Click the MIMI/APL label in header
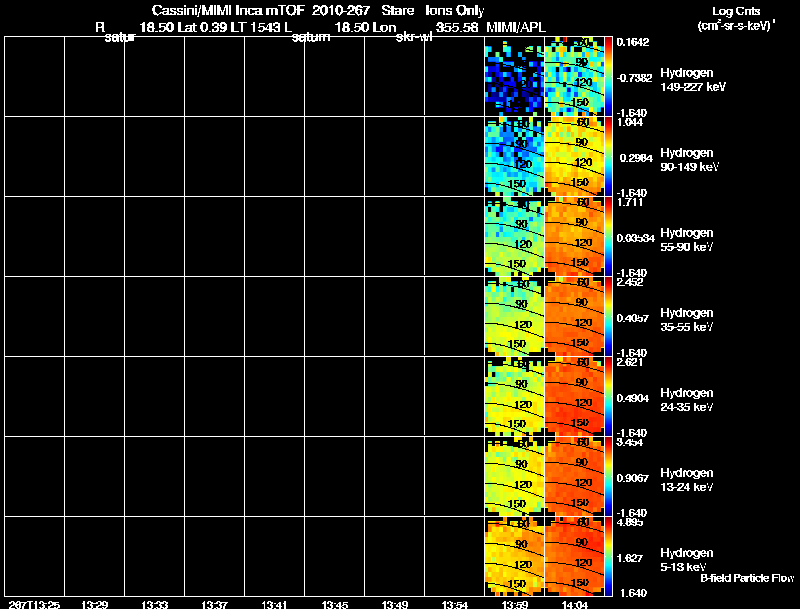Image resolution: width=800 pixels, height=609 pixels. (516, 28)
